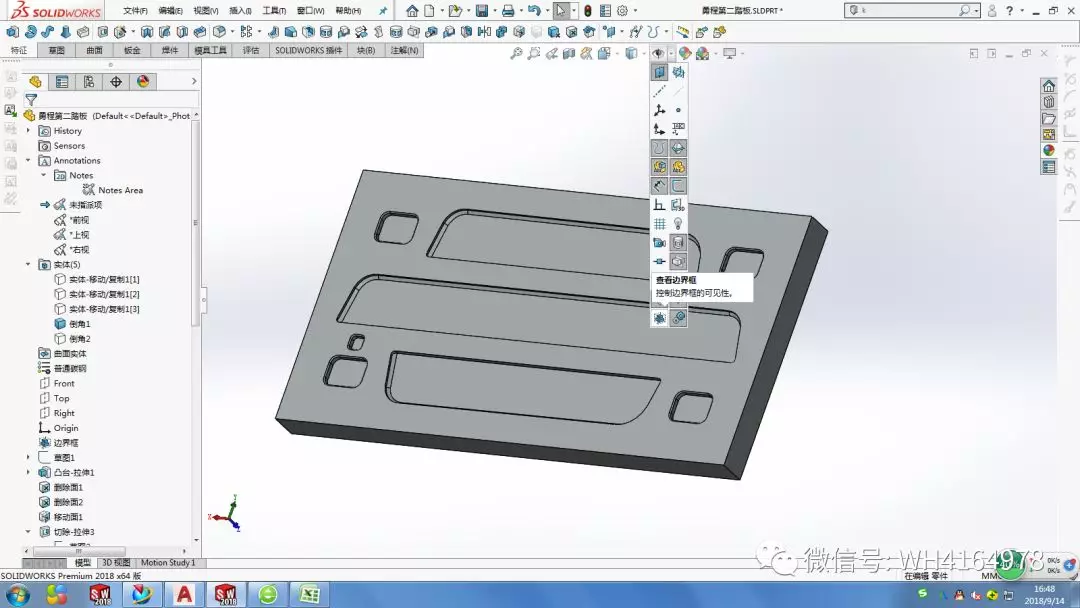Expand the History tree node
1080x608 pixels.
[x=28, y=131]
